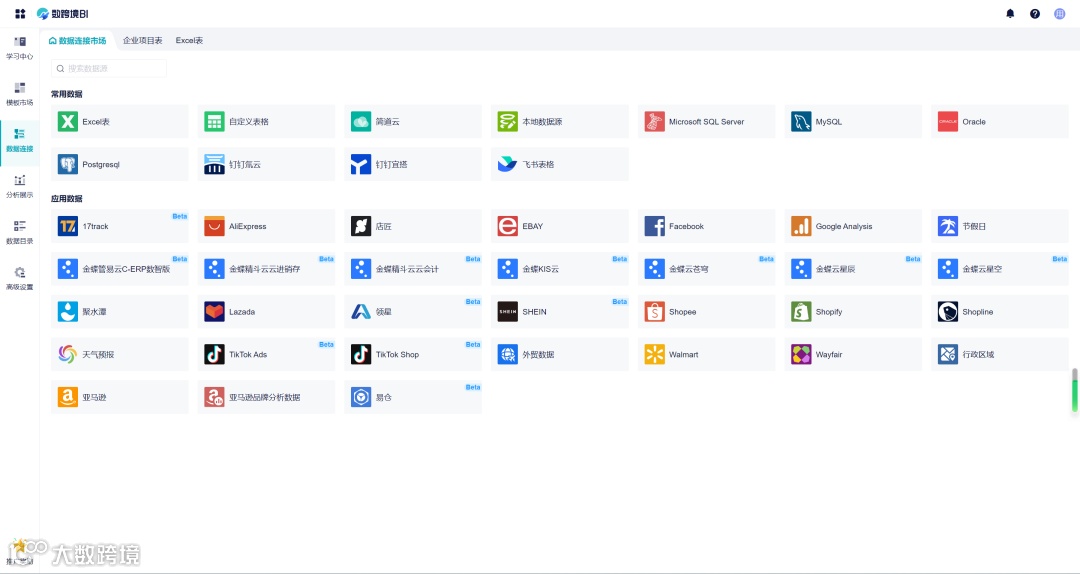The height and width of the screenshot is (574, 1080).
Task: Open the Excel表 data source icon
Action: click(x=68, y=121)
